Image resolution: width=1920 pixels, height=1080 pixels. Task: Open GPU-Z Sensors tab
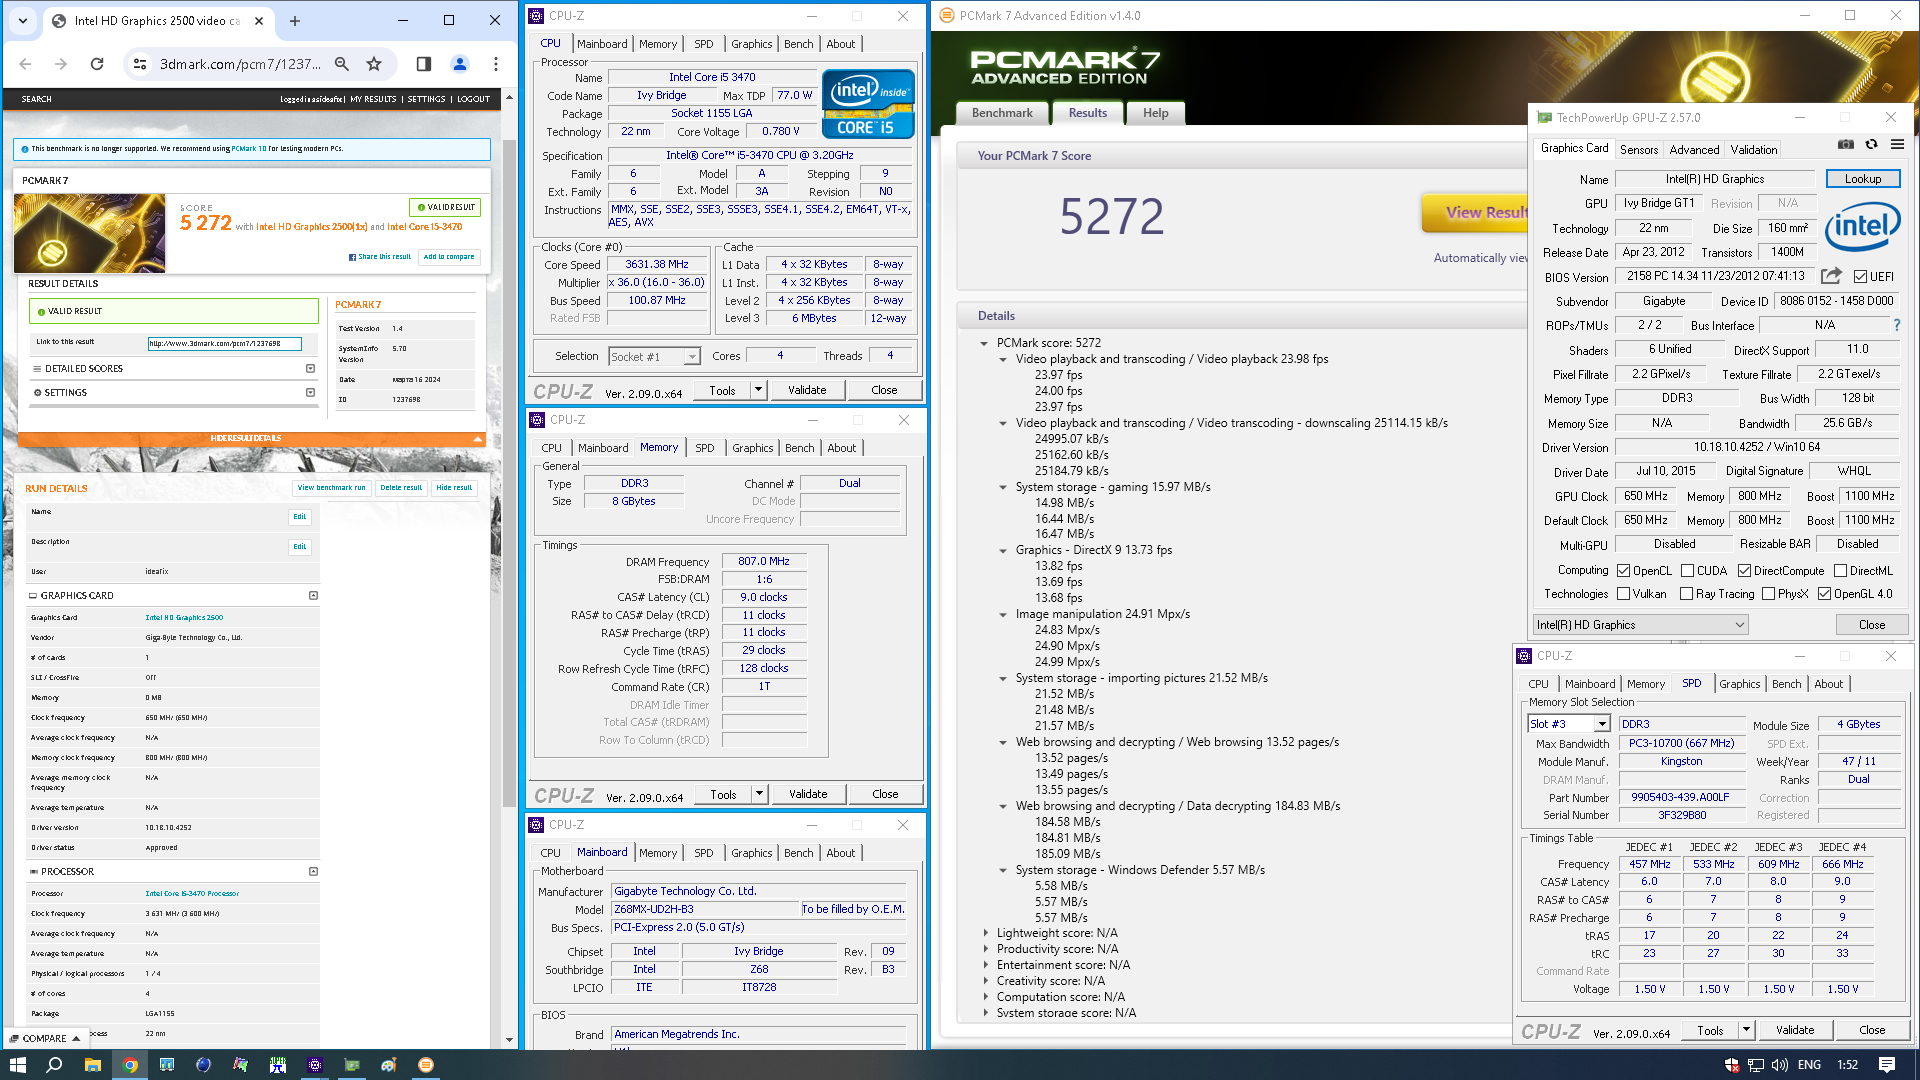1639,150
